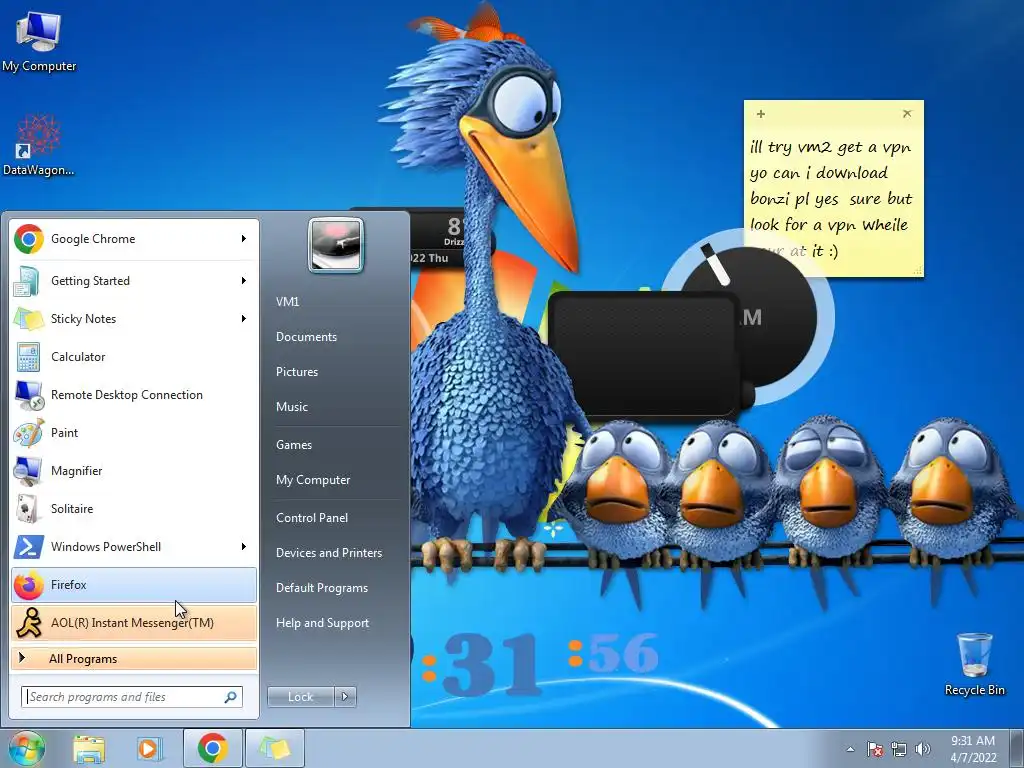This screenshot has height=768, width=1024.
Task: Open Default Programs
Action: [x=321, y=588]
